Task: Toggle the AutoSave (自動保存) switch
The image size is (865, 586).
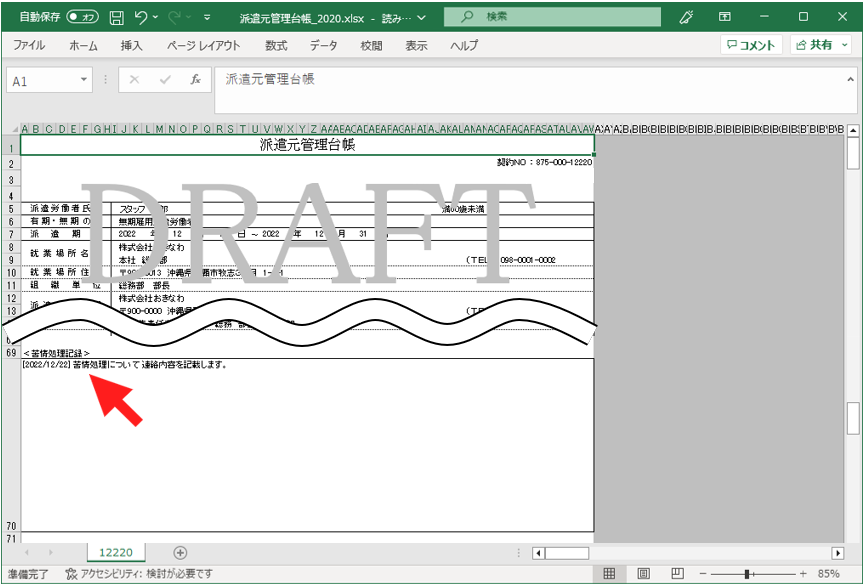Action: 82,17
